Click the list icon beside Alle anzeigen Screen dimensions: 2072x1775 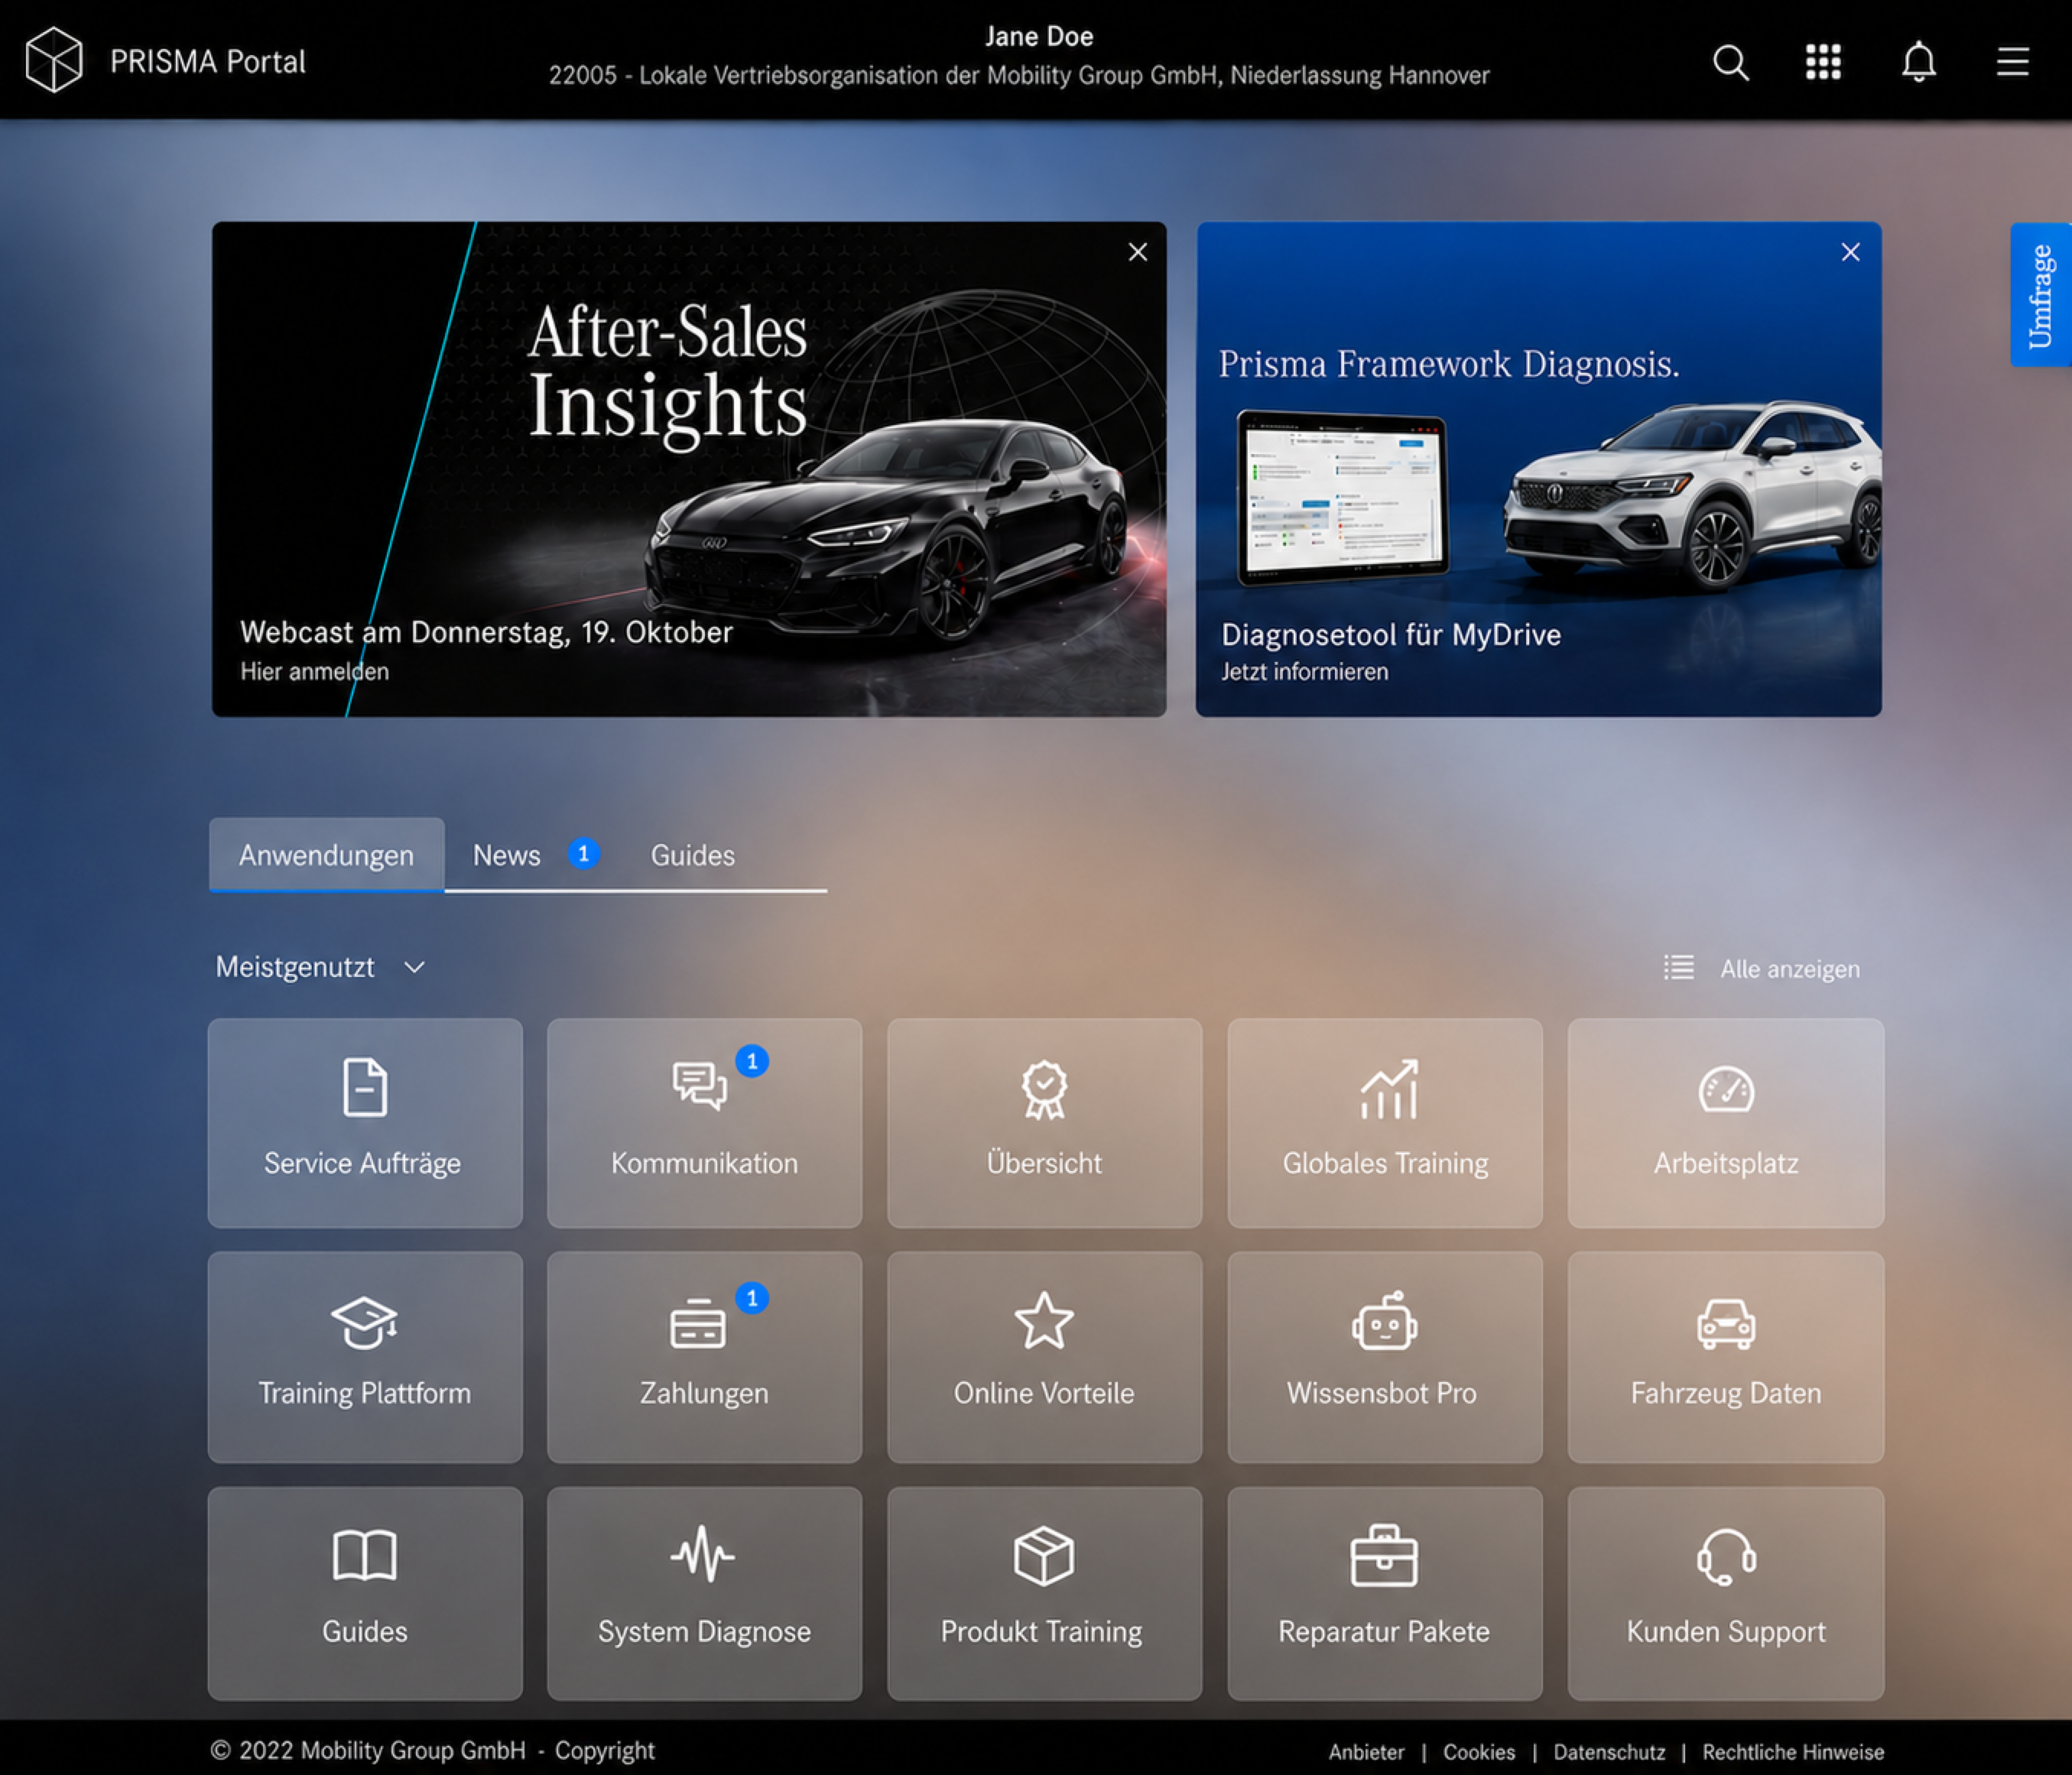[1678, 967]
